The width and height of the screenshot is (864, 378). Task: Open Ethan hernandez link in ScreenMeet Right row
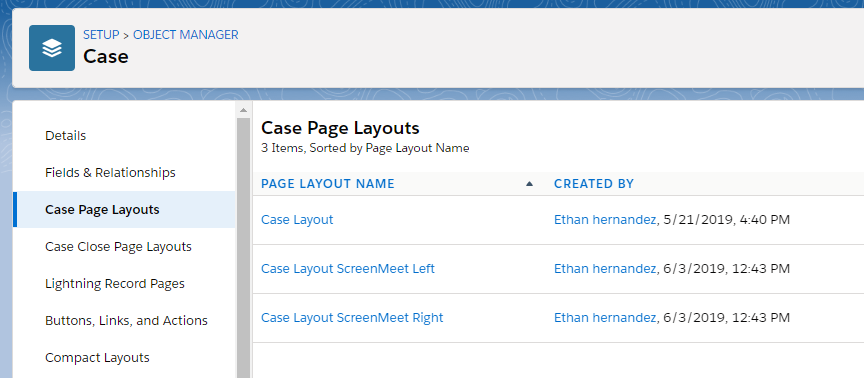point(605,317)
